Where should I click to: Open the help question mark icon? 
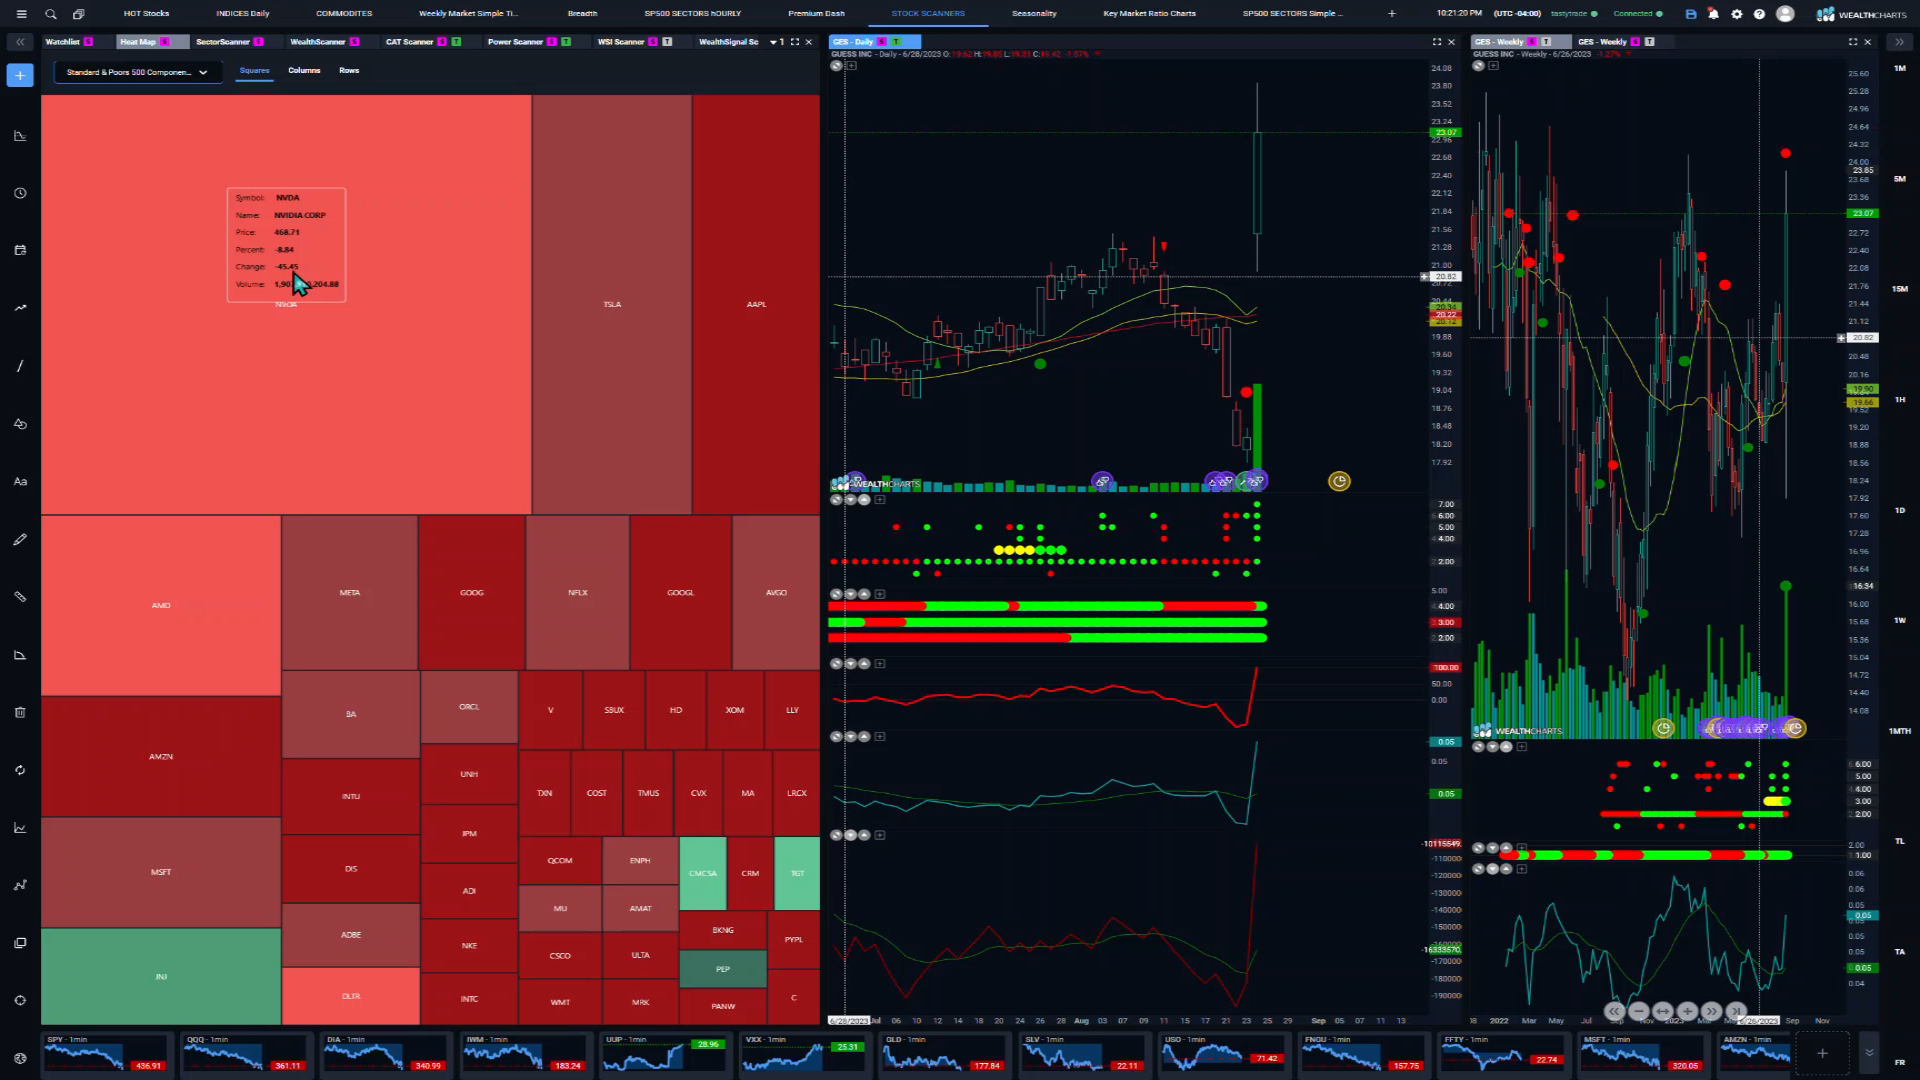pyautogui.click(x=1760, y=14)
